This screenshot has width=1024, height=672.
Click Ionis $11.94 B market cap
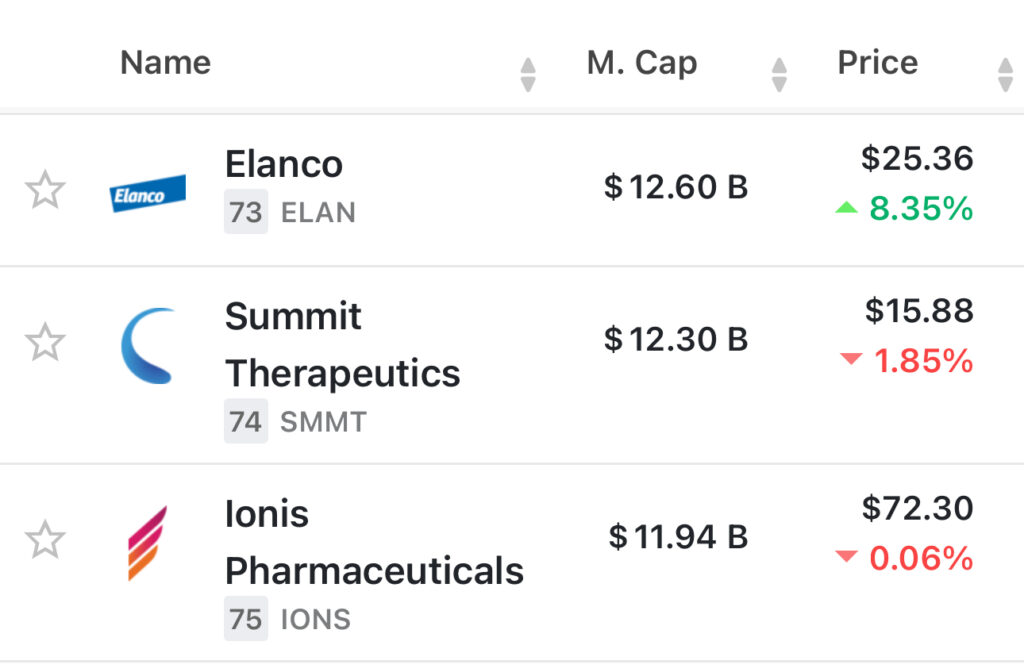pyautogui.click(x=678, y=537)
